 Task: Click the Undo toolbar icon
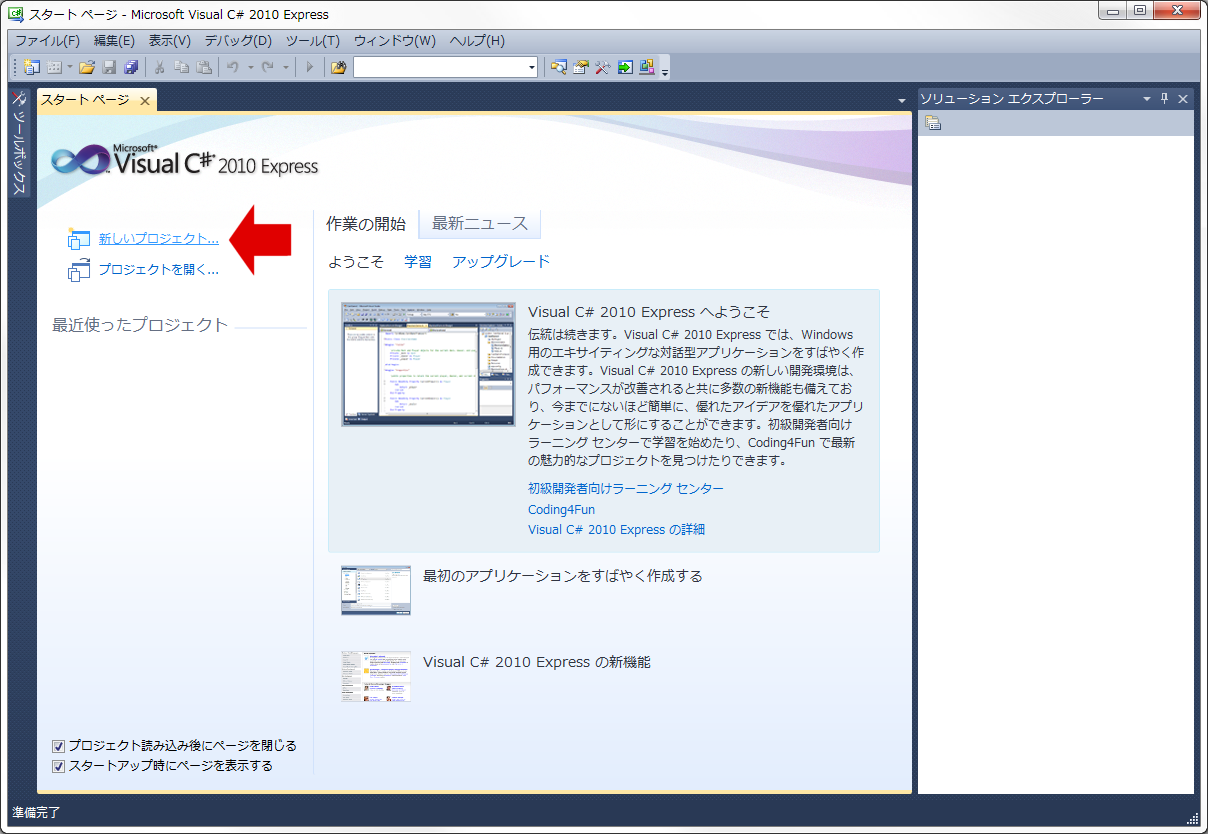pos(232,67)
